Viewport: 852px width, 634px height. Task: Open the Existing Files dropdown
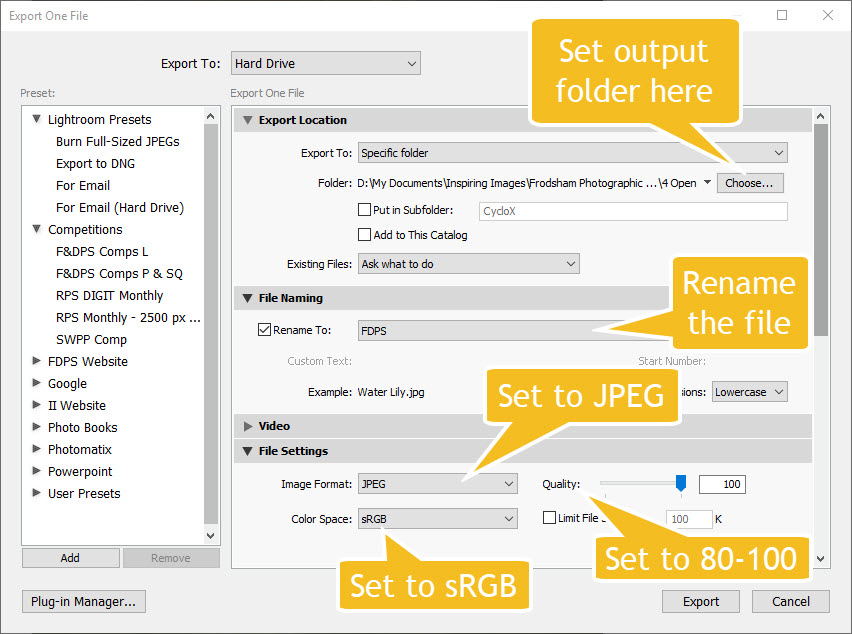pyautogui.click(x=468, y=264)
